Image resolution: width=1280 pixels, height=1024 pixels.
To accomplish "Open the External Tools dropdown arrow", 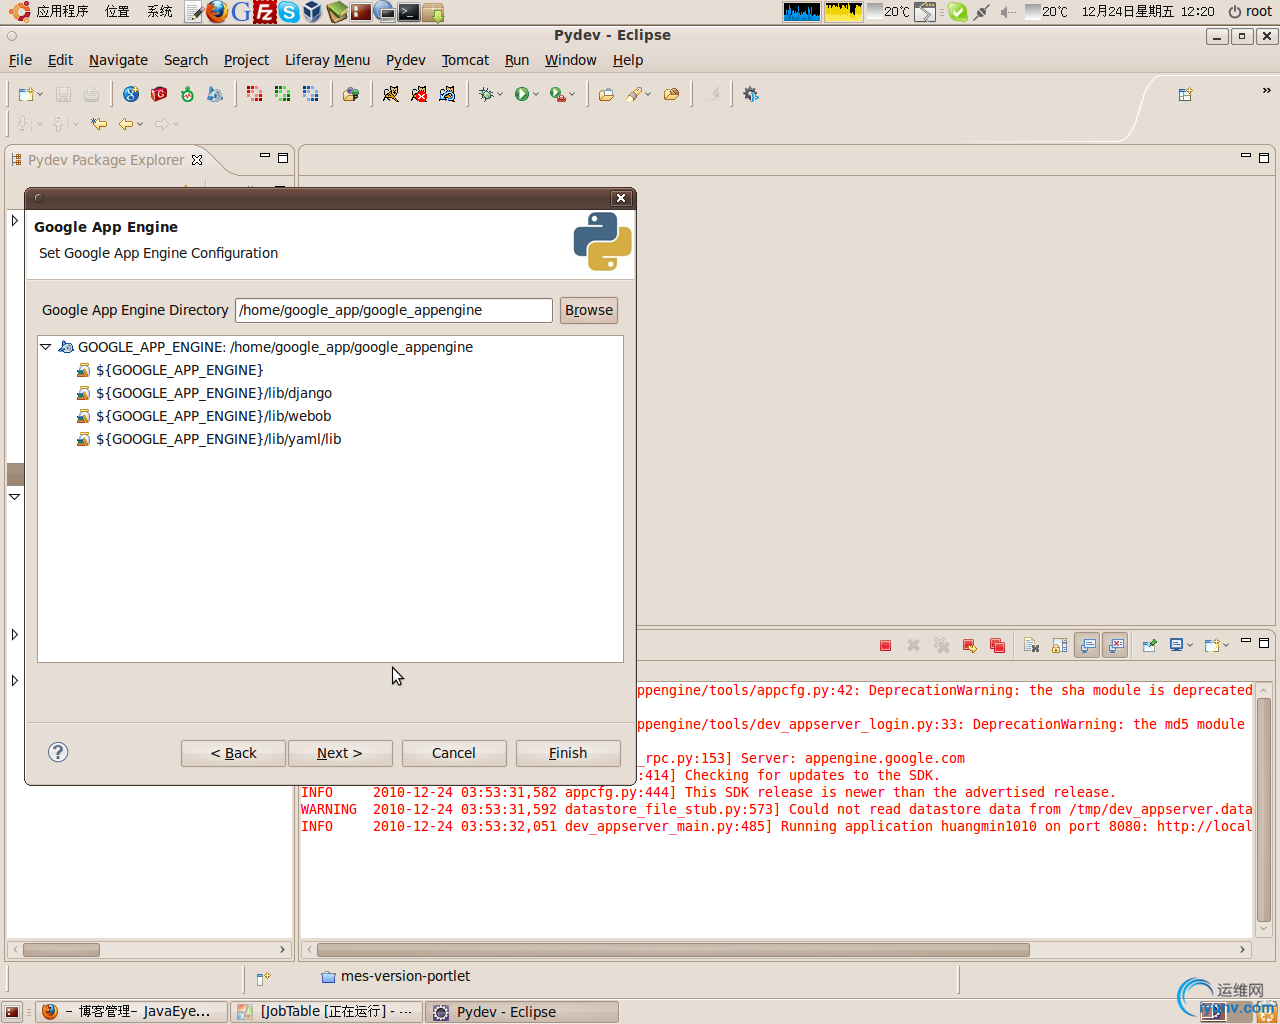I will pyautogui.click(x=572, y=95).
